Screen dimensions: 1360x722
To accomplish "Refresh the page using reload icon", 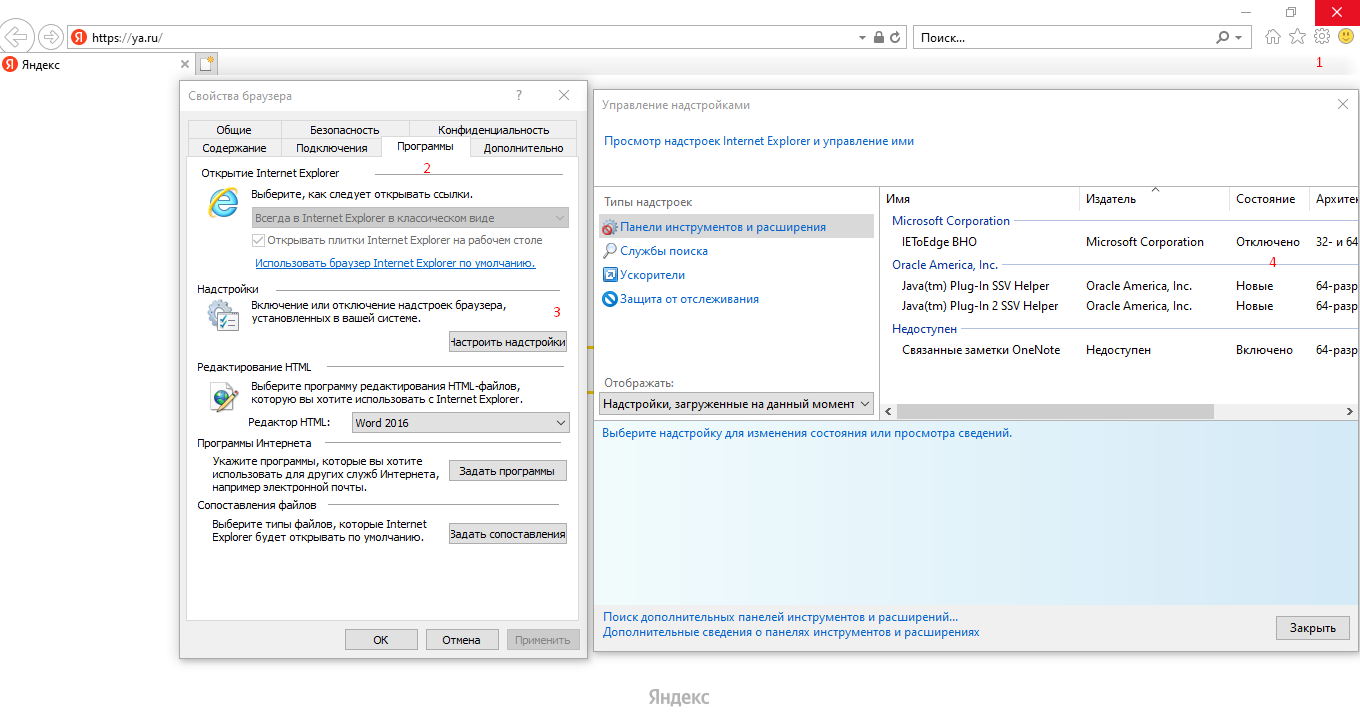I will [895, 38].
